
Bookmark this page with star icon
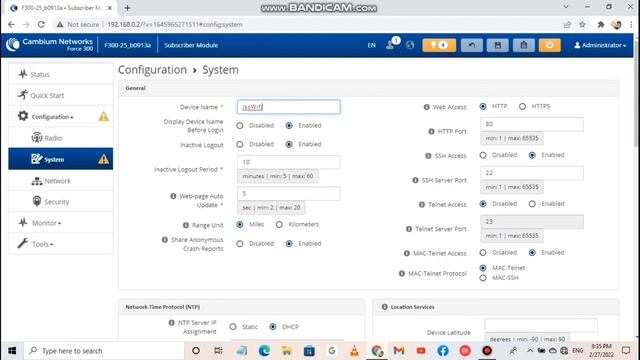click(582, 24)
